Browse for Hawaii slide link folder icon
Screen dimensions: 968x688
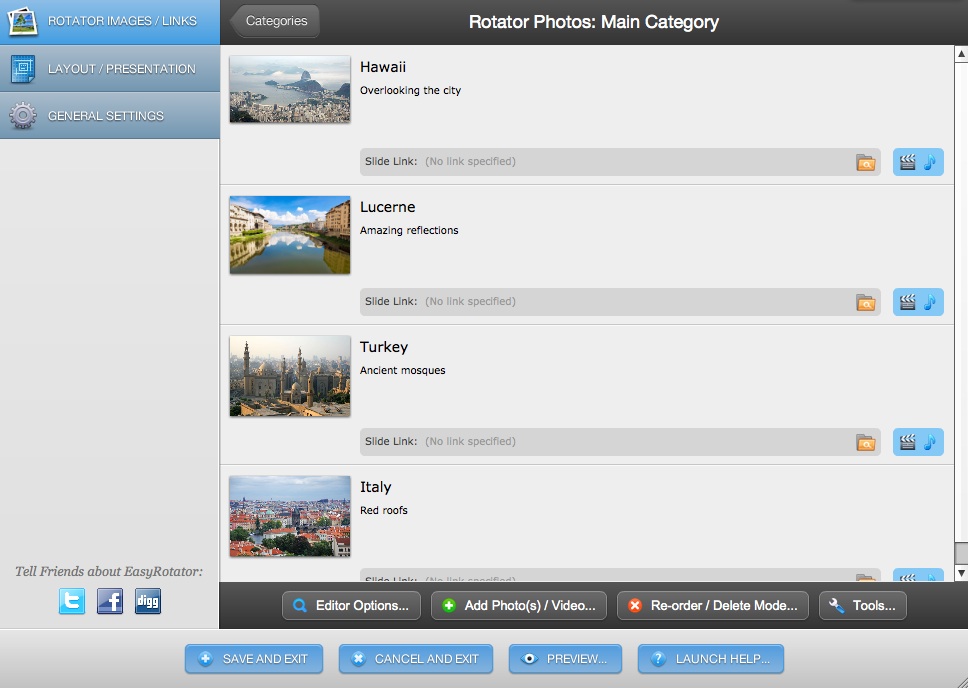(x=866, y=162)
